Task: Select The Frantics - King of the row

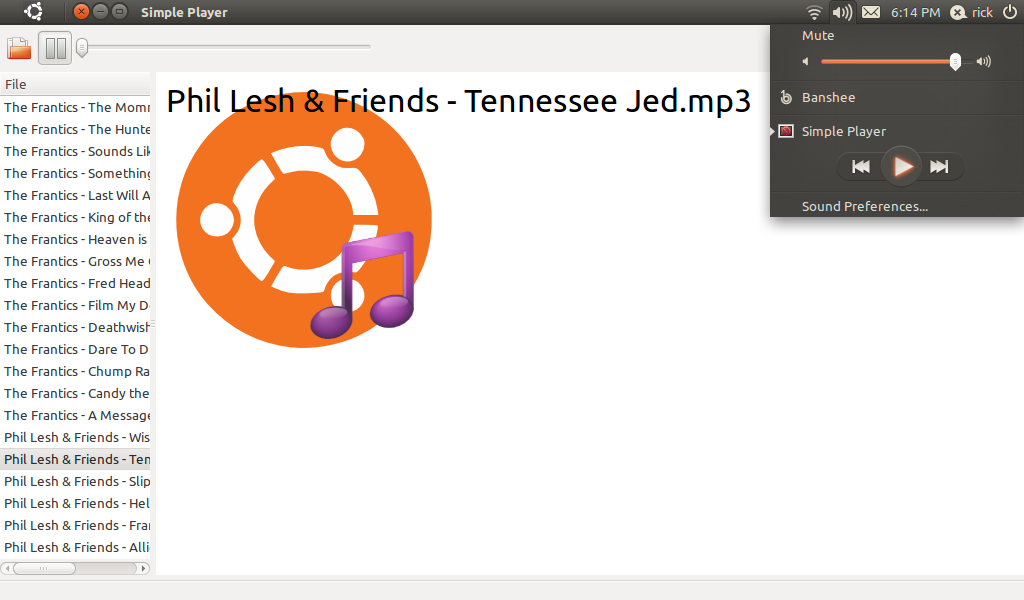Action: (x=75, y=217)
